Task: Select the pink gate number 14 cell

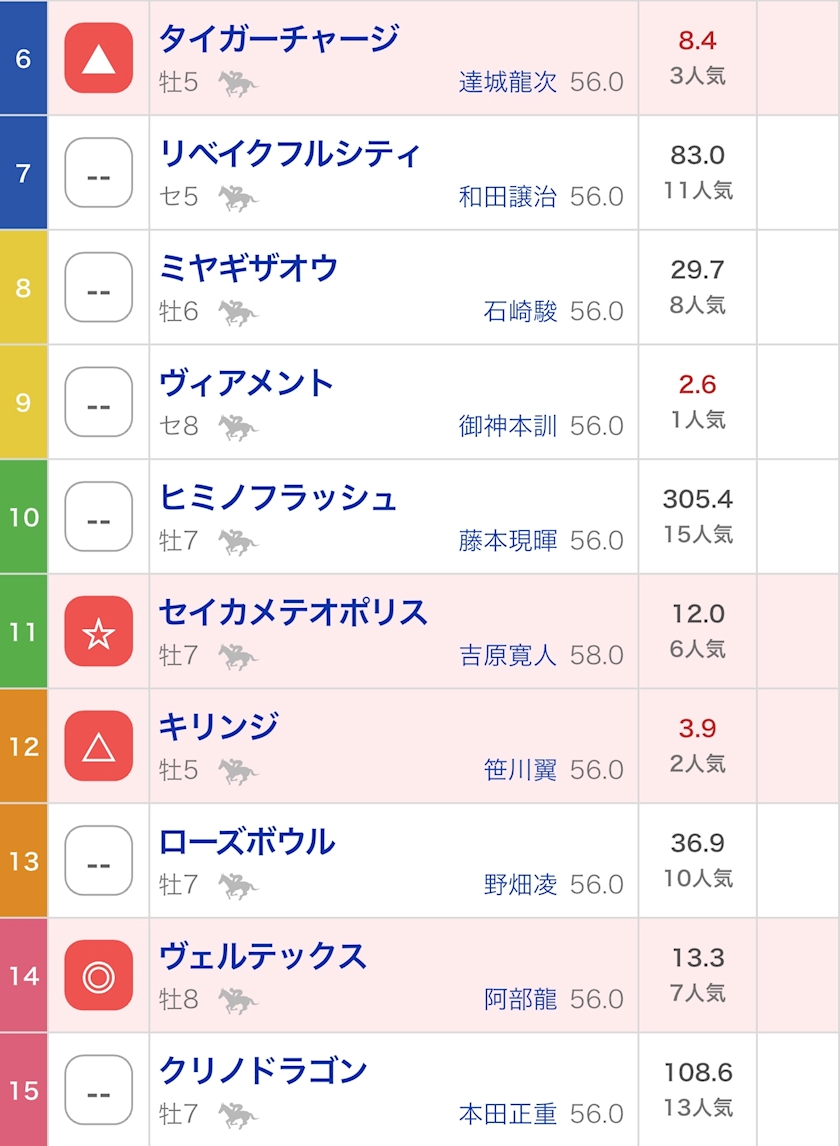Action: (23, 976)
